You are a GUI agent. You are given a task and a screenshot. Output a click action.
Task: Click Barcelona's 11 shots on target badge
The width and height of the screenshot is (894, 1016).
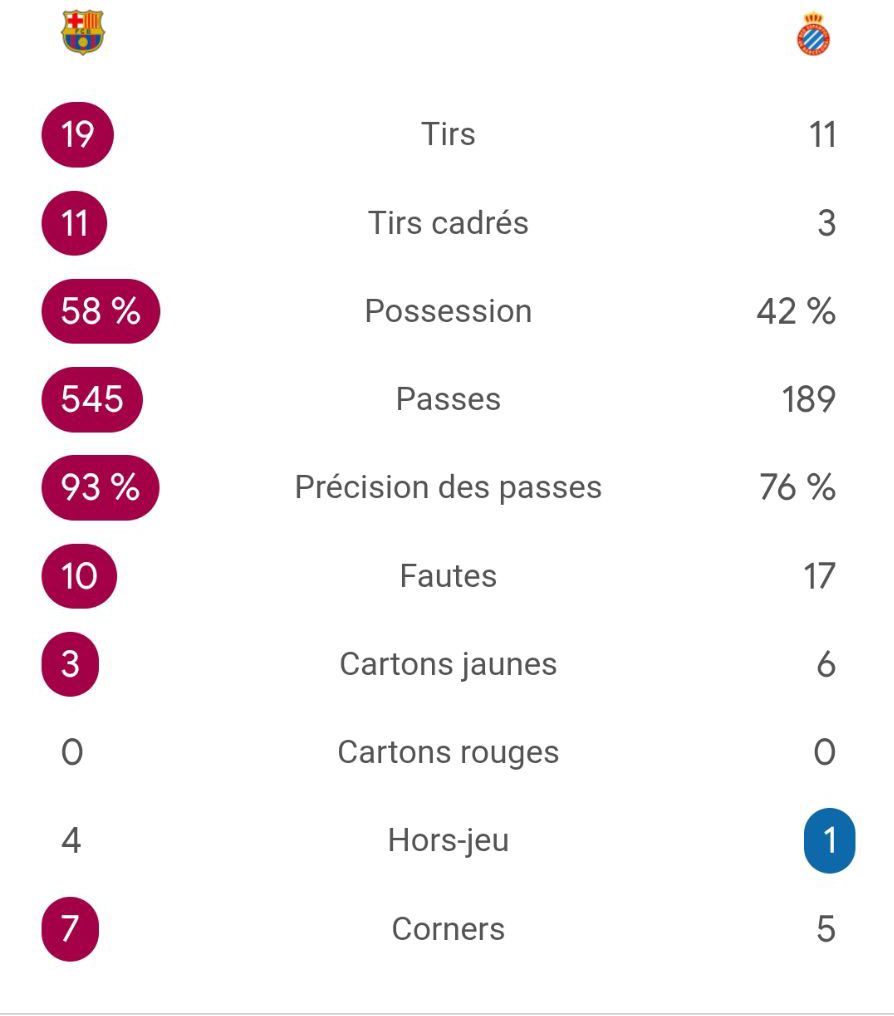pyautogui.click(x=75, y=222)
